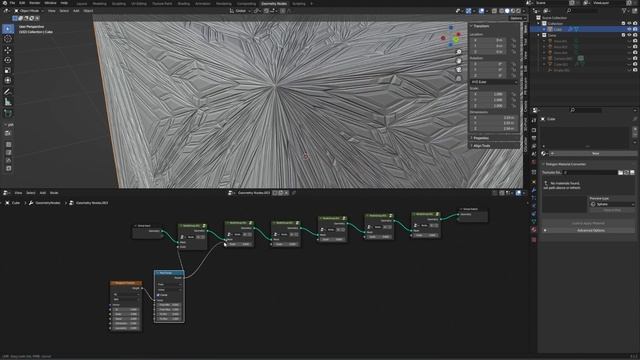Click the Dimensions Z value field
This screenshot has height=360, width=640.
pyautogui.click(x=494, y=129)
